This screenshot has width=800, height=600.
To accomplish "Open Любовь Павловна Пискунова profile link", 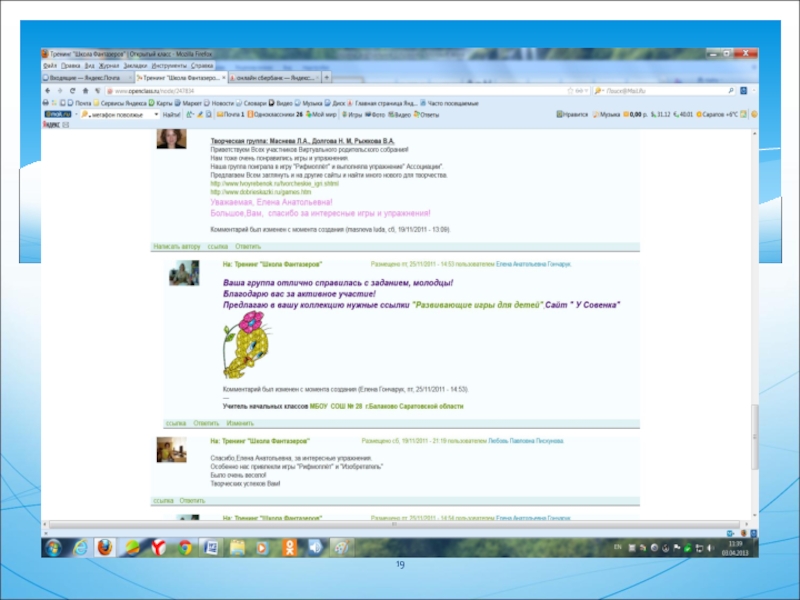I will (526, 441).
